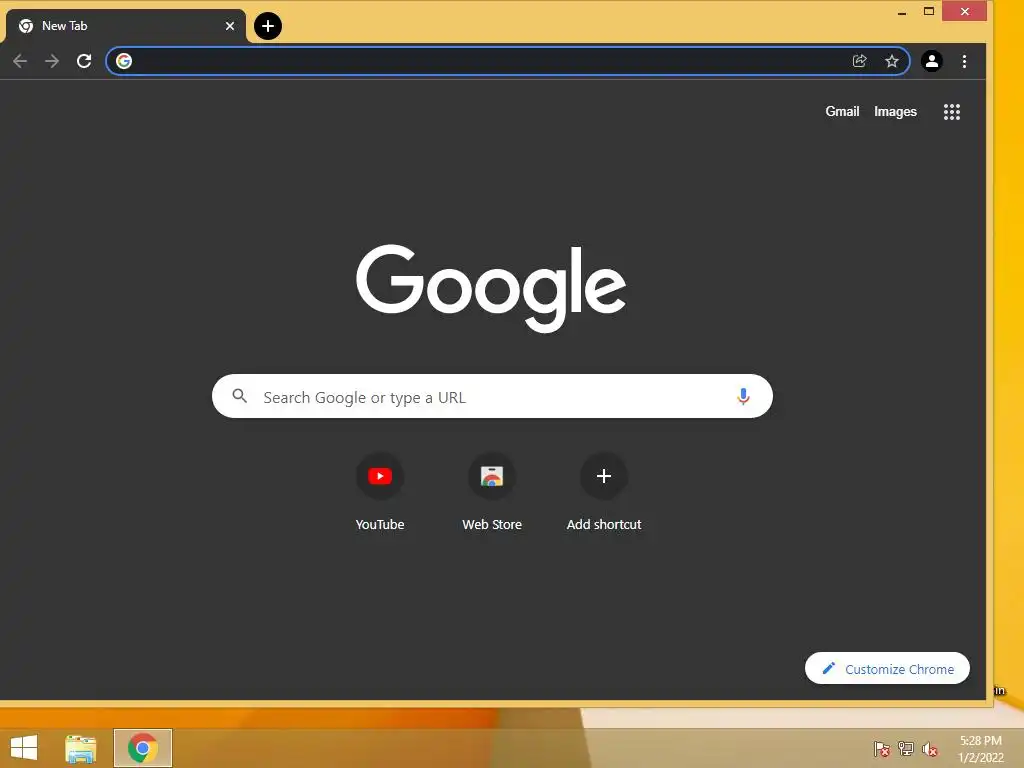
Task: Share this page icon in address bar
Action: 859,61
